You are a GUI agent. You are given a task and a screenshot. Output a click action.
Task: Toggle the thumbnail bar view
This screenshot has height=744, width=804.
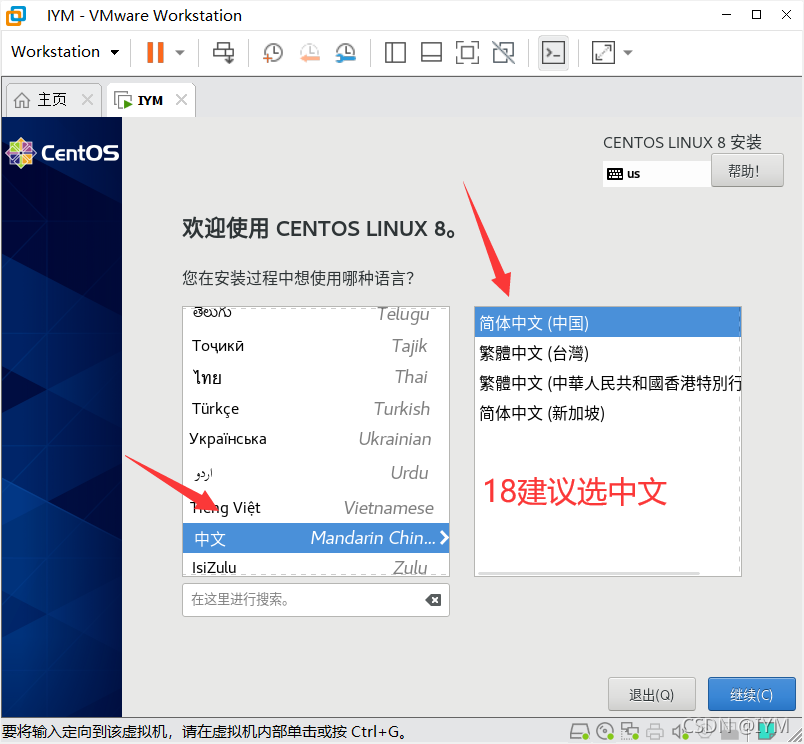point(431,52)
